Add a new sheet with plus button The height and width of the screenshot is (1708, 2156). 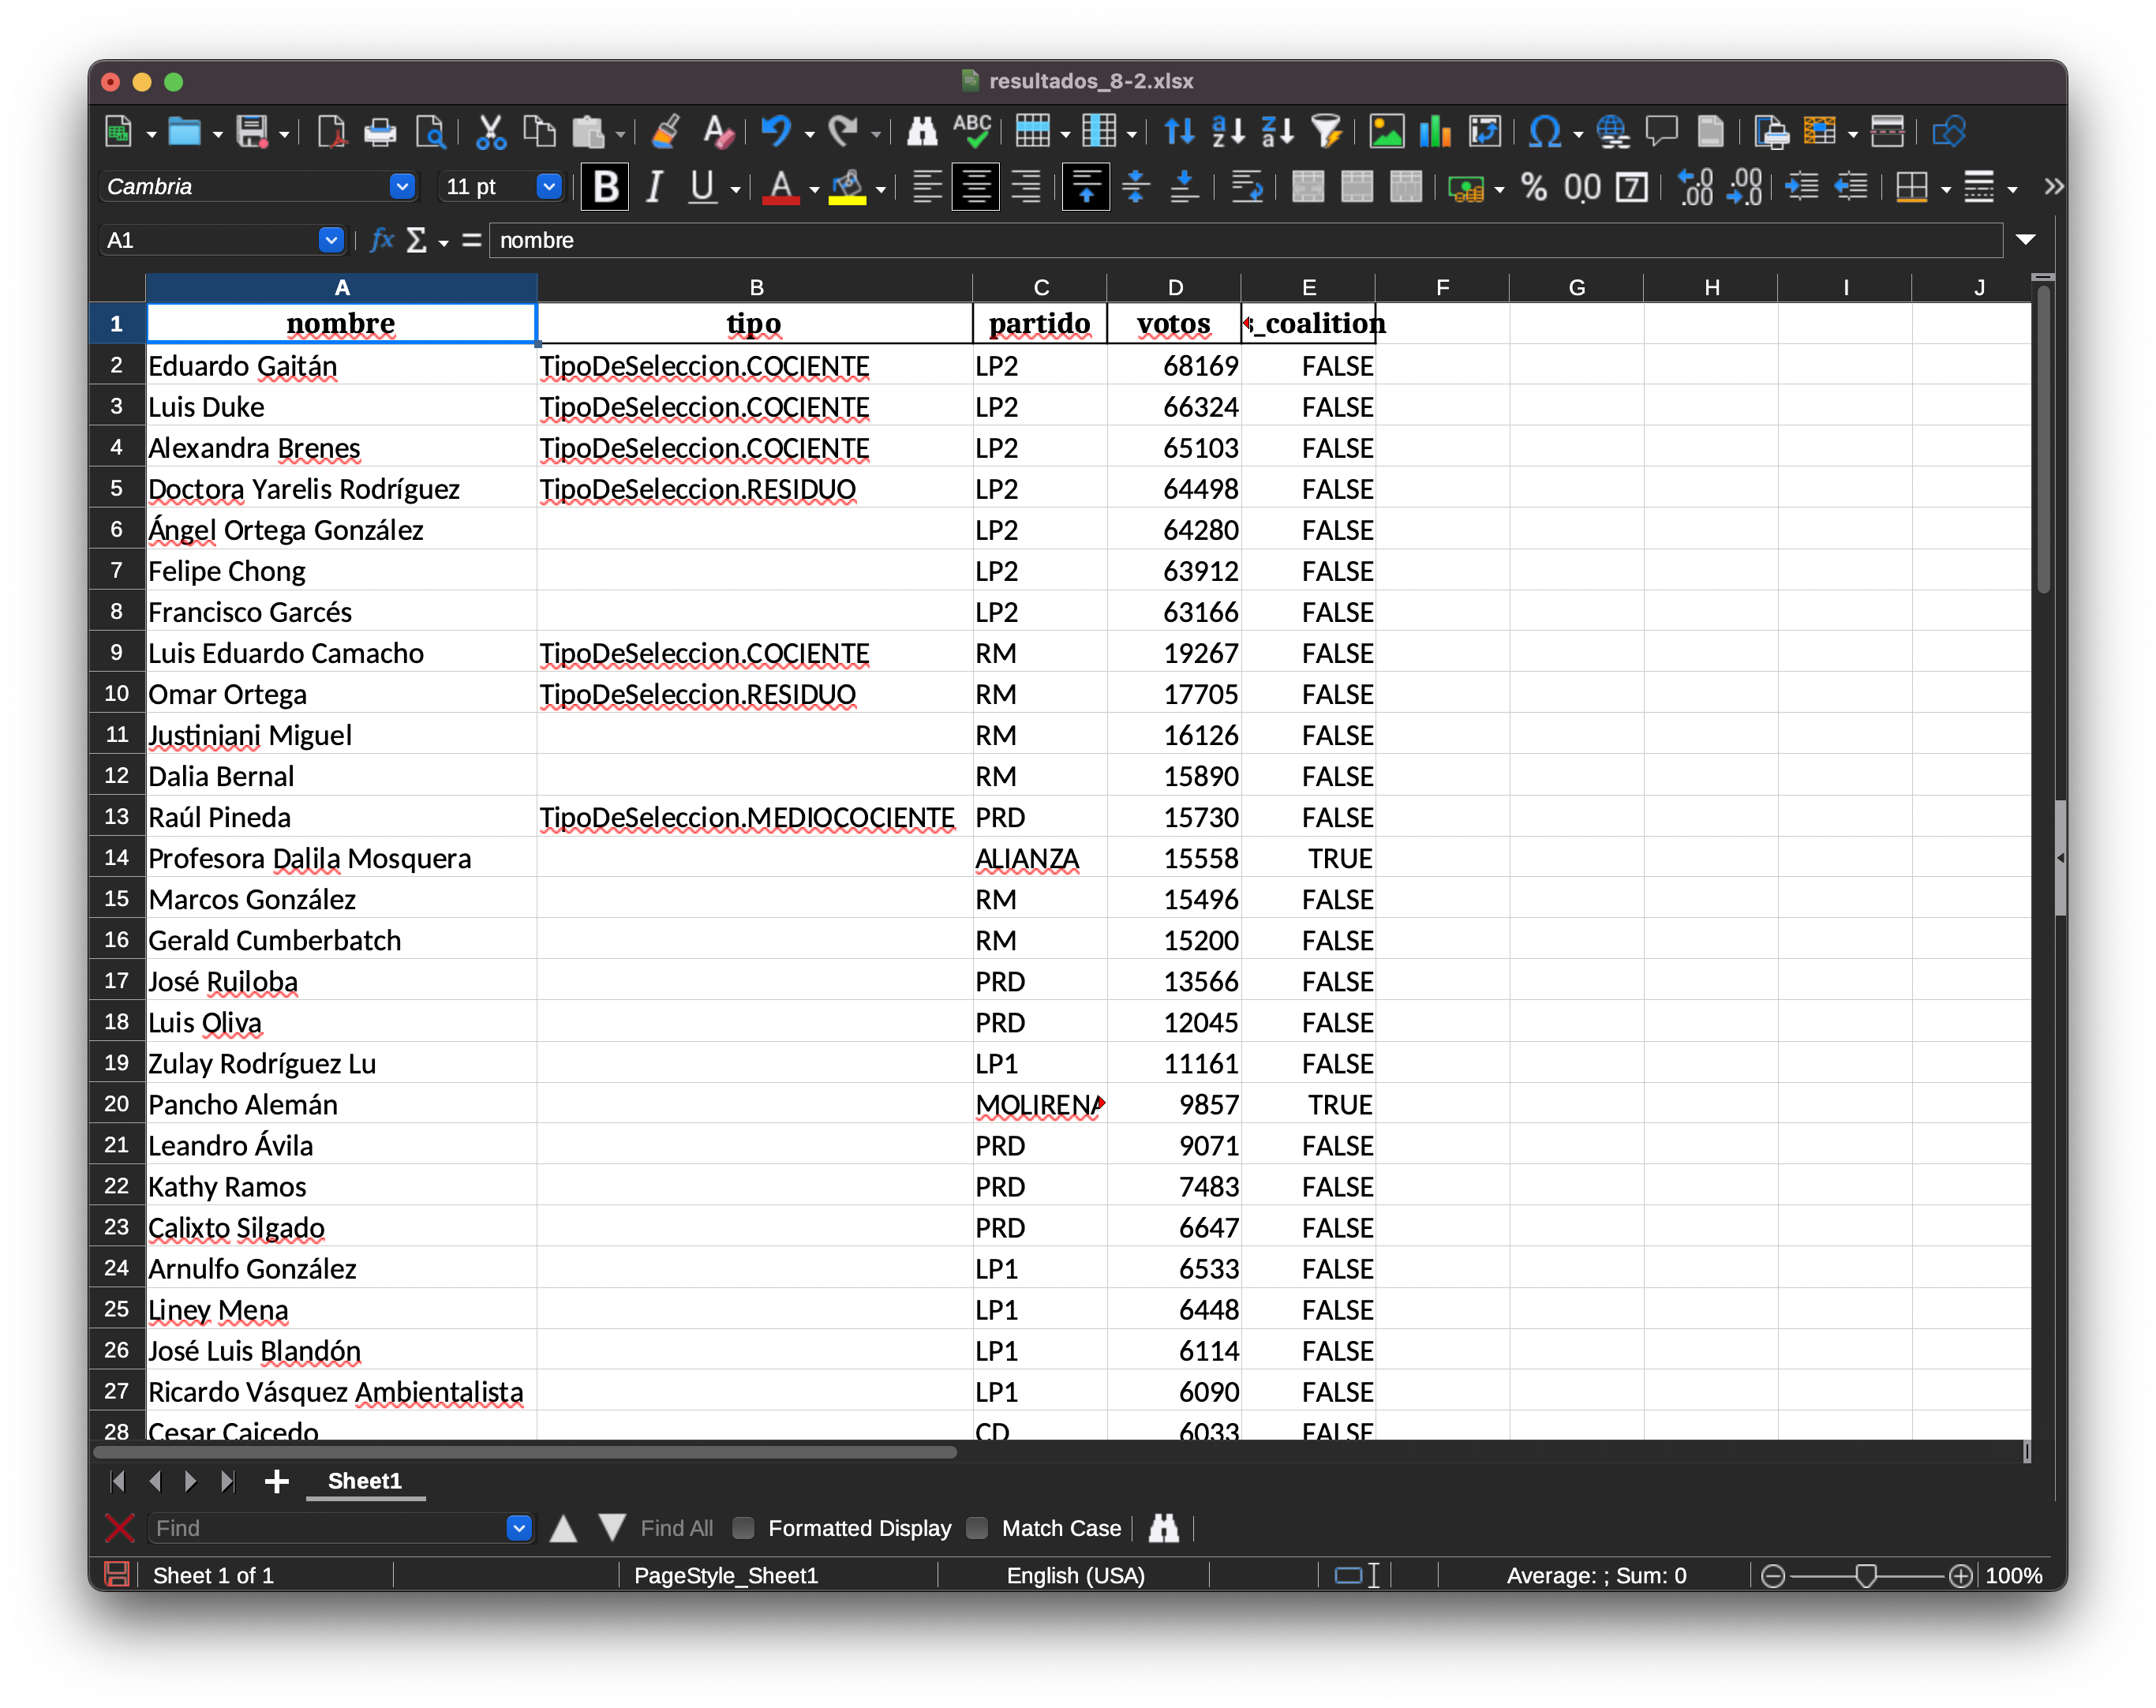coord(277,1481)
